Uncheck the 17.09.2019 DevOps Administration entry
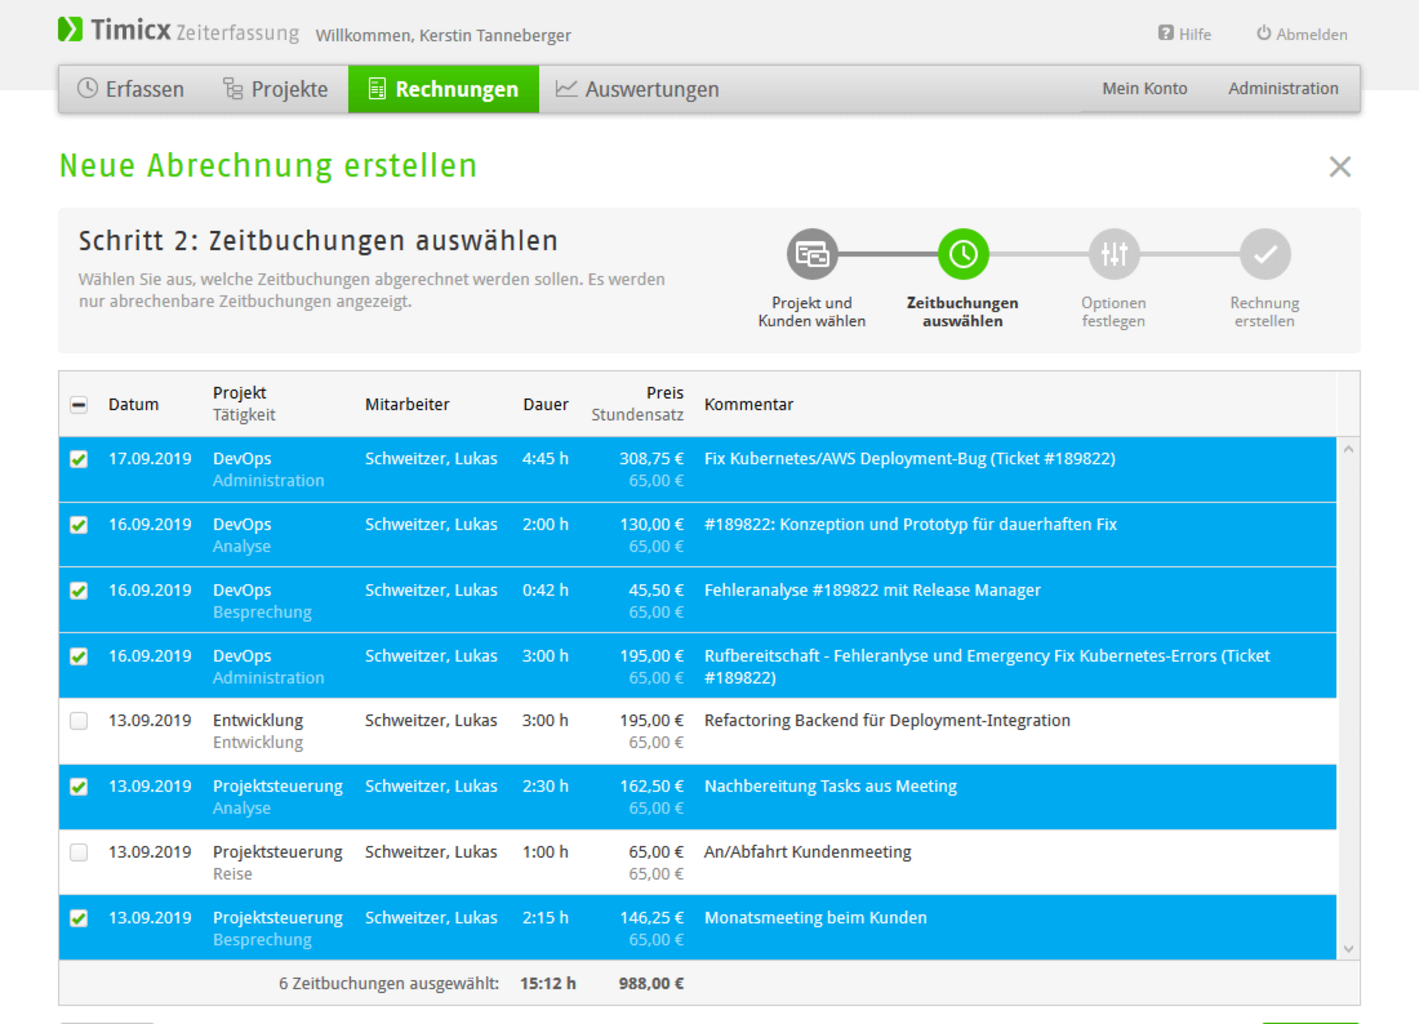The image size is (1419, 1024). tap(79, 459)
